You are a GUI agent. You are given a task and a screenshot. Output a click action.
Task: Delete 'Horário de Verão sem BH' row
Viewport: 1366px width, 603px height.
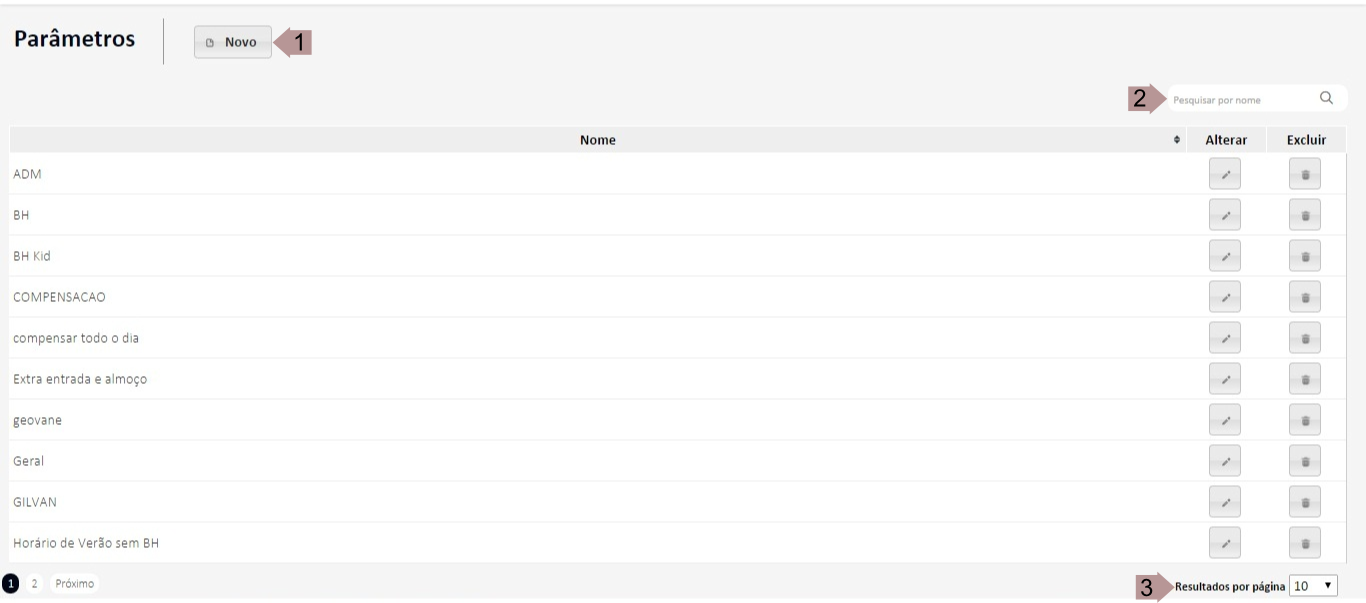click(x=1305, y=543)
